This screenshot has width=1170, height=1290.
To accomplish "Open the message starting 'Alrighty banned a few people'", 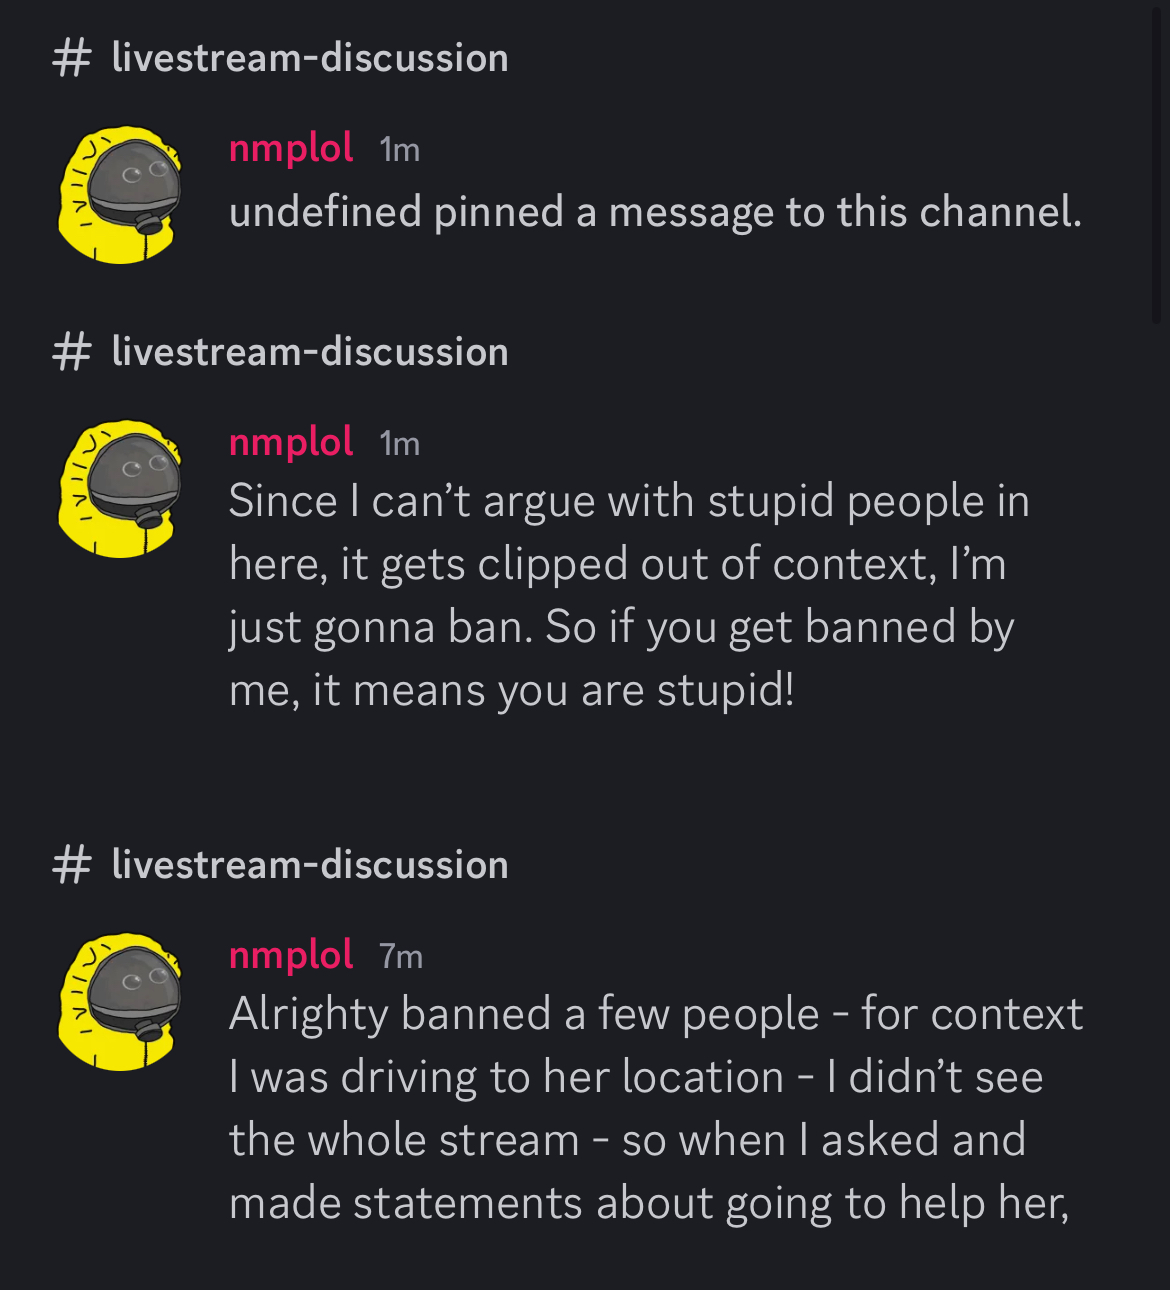I will tap(656, 1108).
